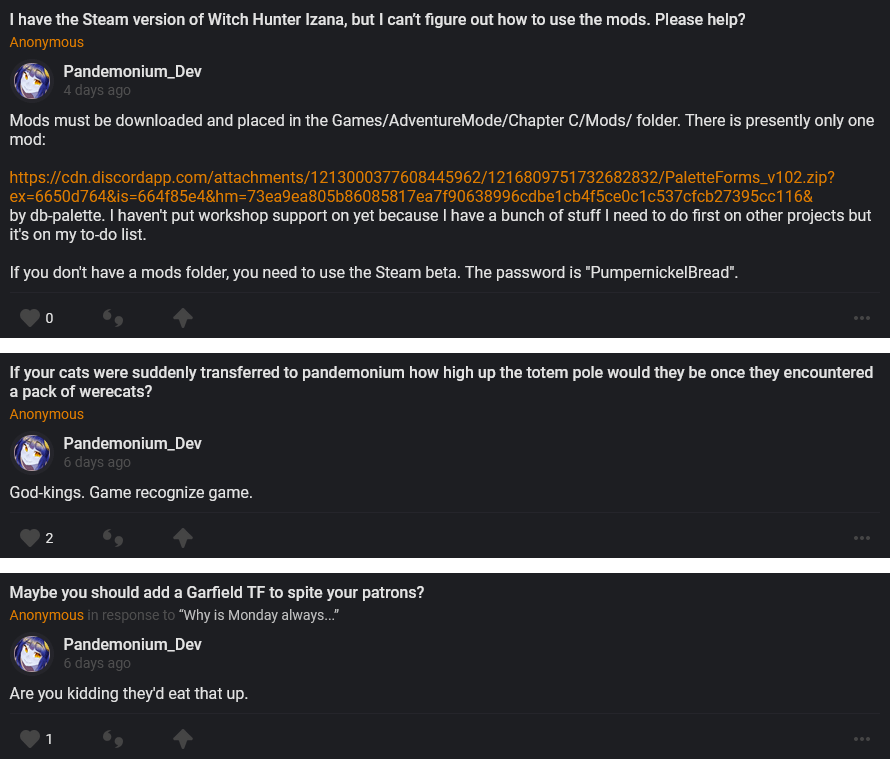
Task: Quote the werecats answer
Action: coord(113,538)
